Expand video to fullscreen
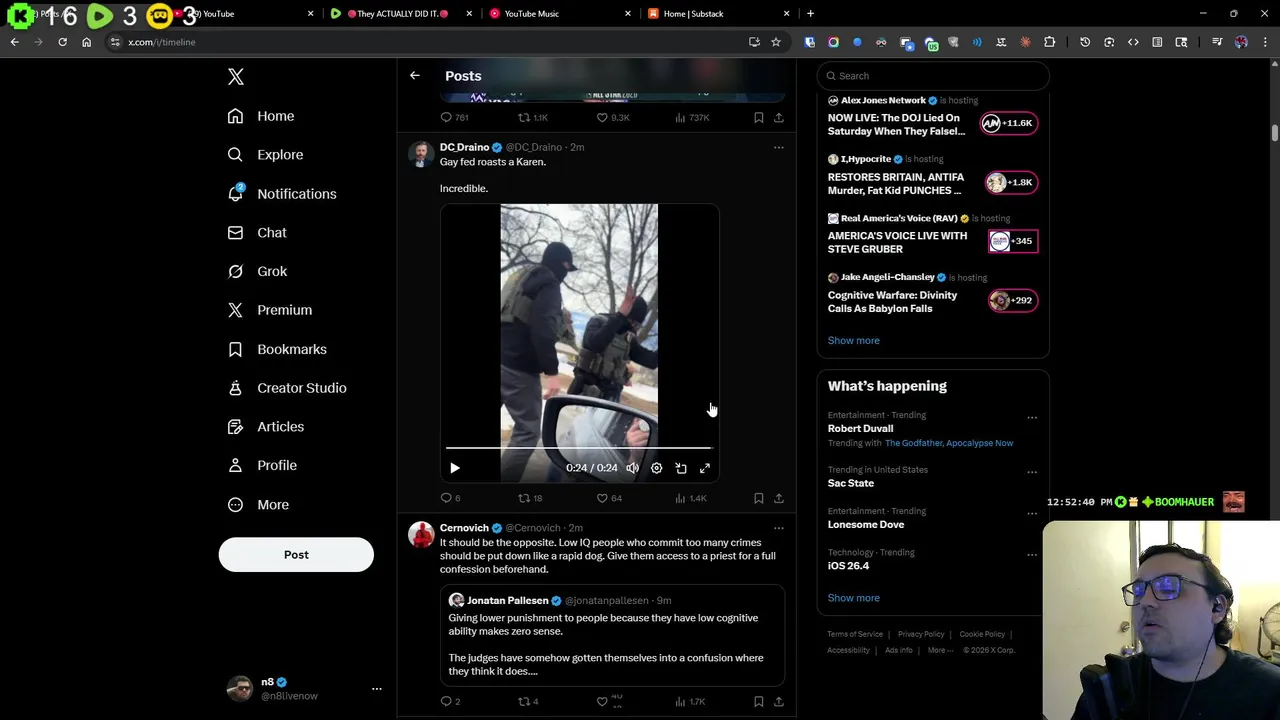1280x720 pixels. coord(705,468)
